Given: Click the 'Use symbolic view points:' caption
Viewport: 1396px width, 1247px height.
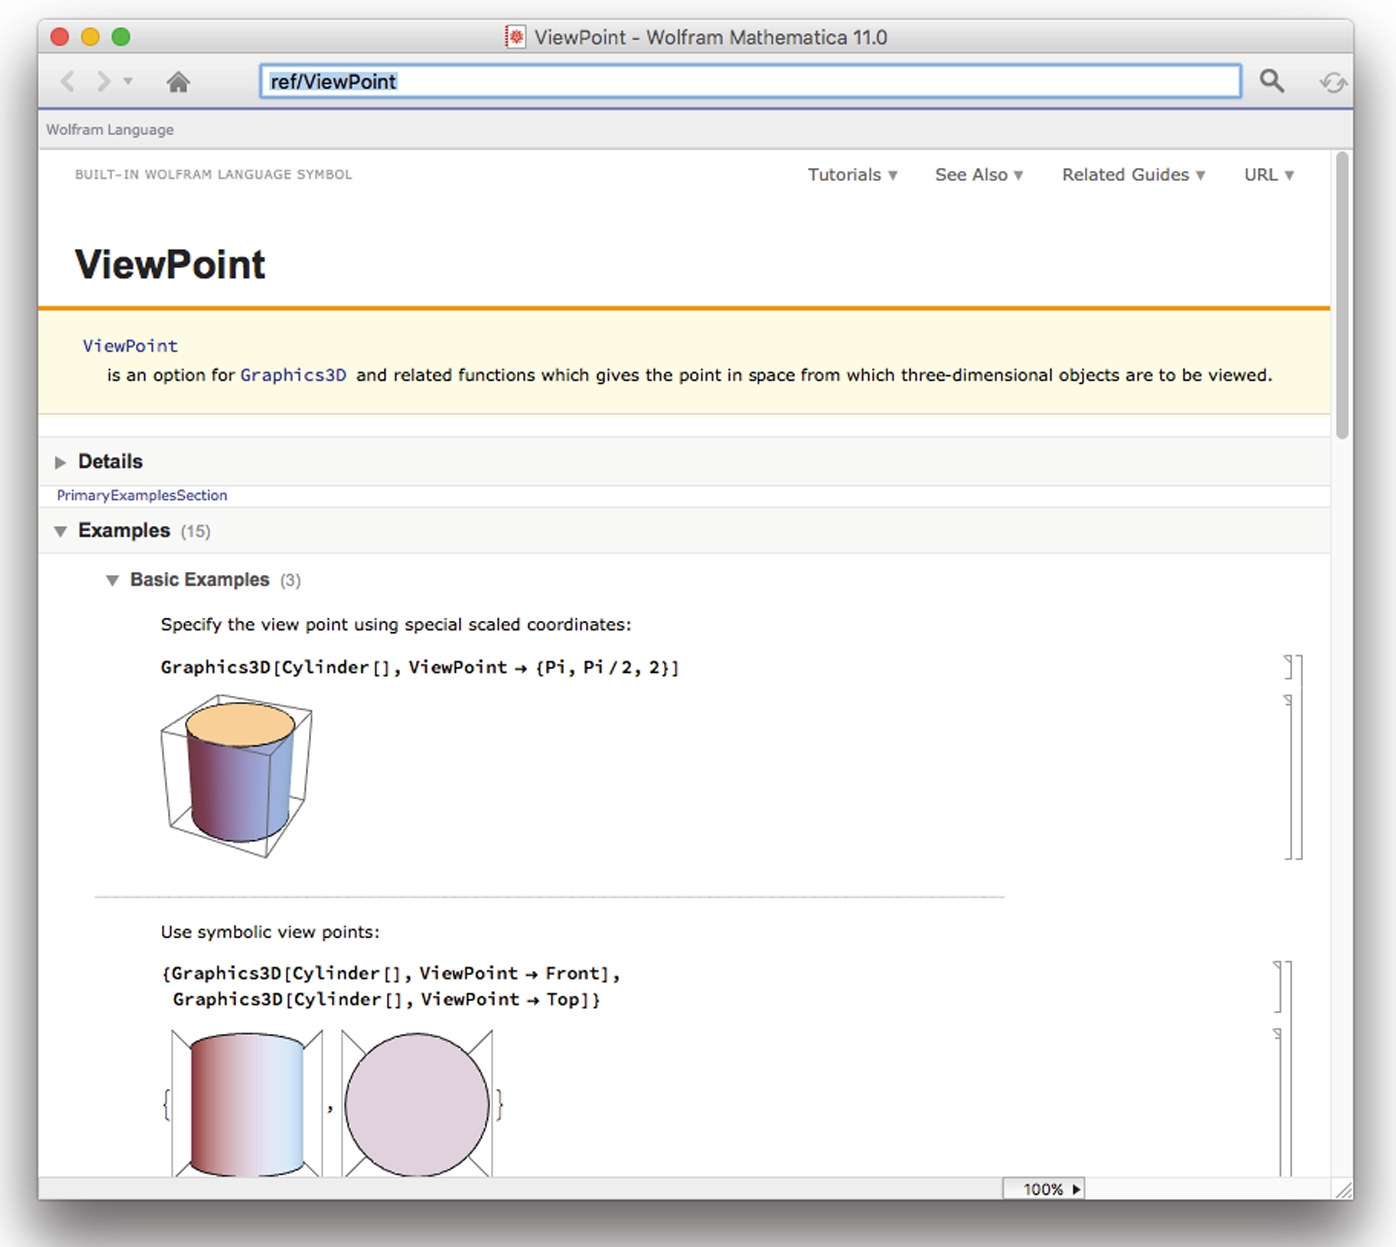Looking at the screenshot, I should pos(270,932).
